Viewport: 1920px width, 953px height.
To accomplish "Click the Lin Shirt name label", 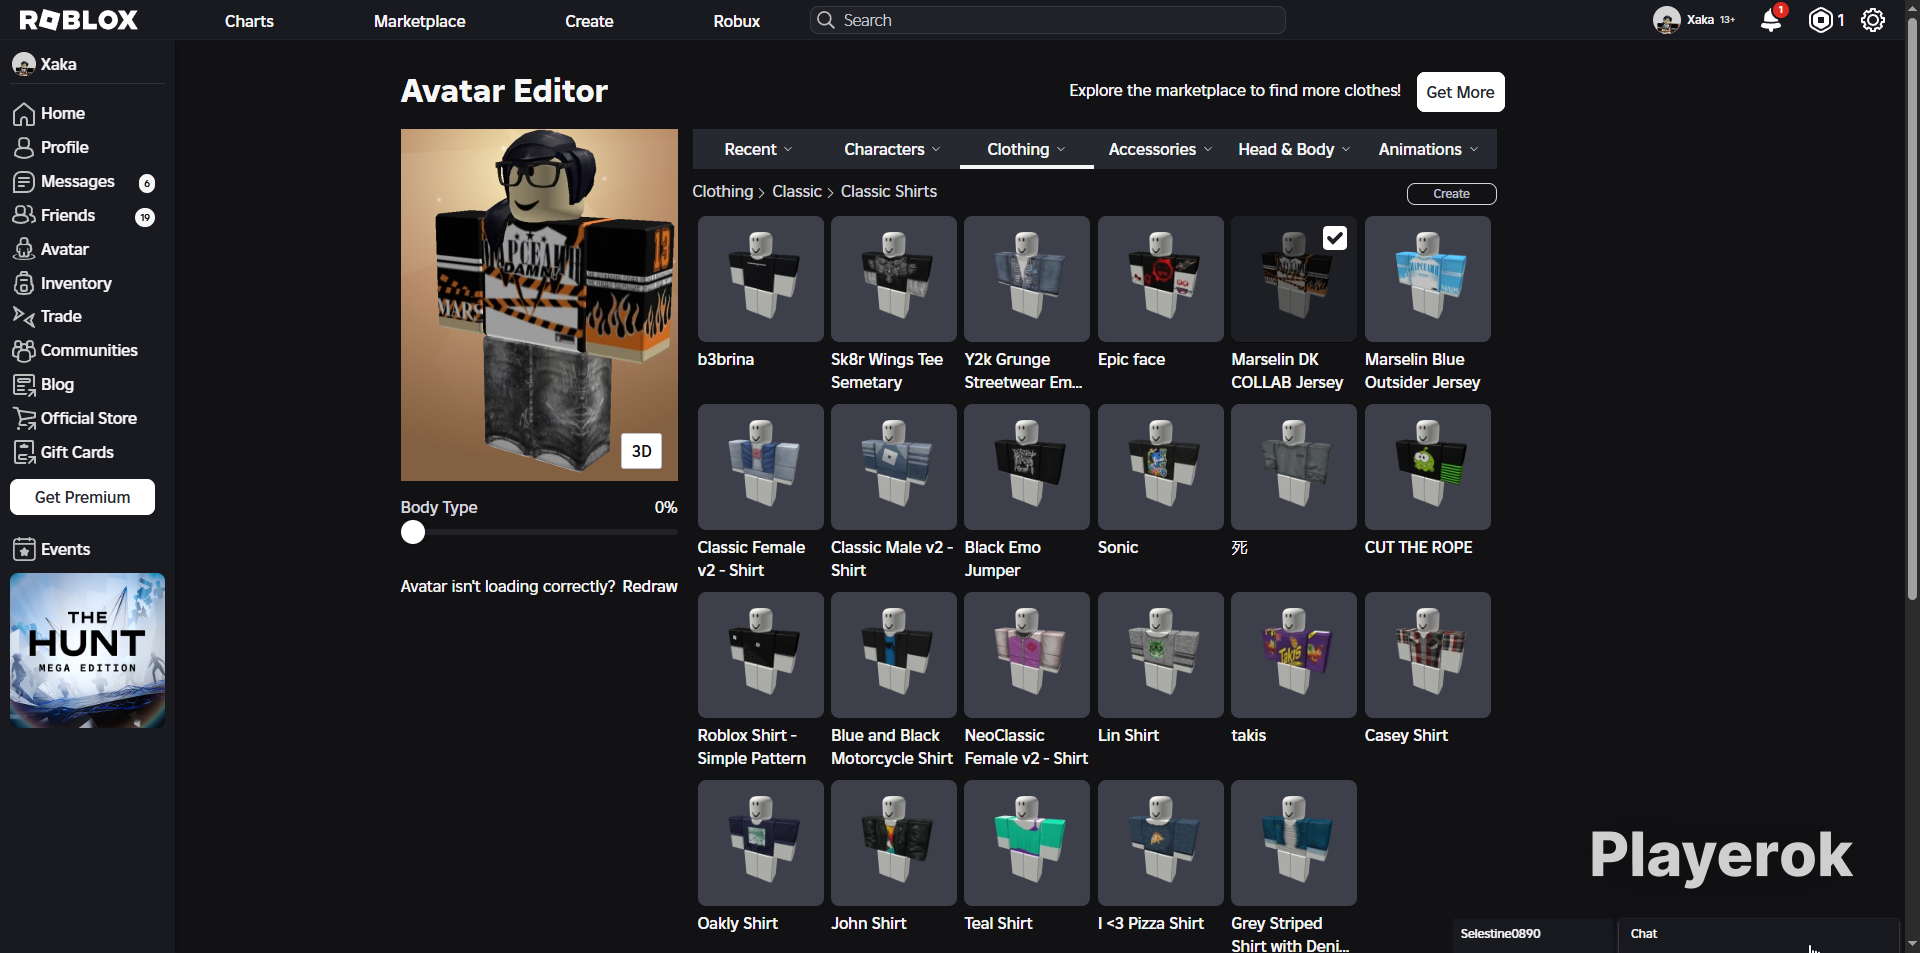I will (x=1128, y=735).
